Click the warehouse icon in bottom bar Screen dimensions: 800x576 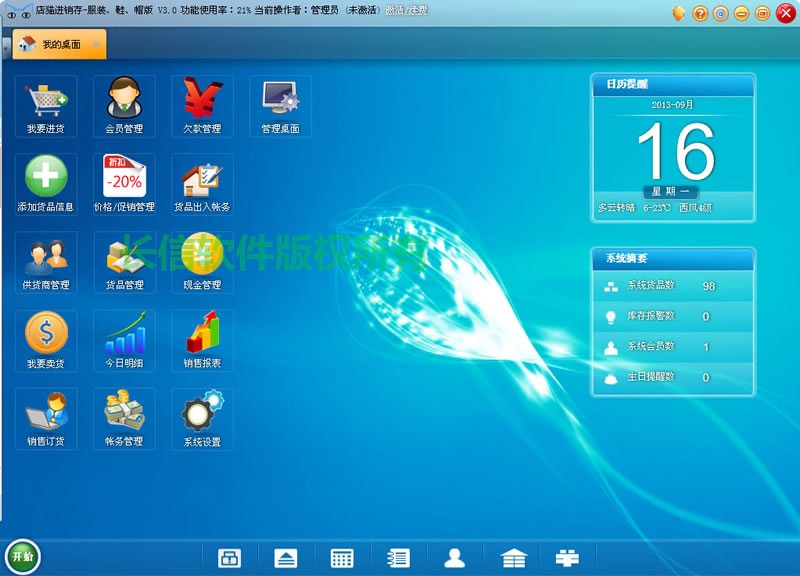point(514,558)
